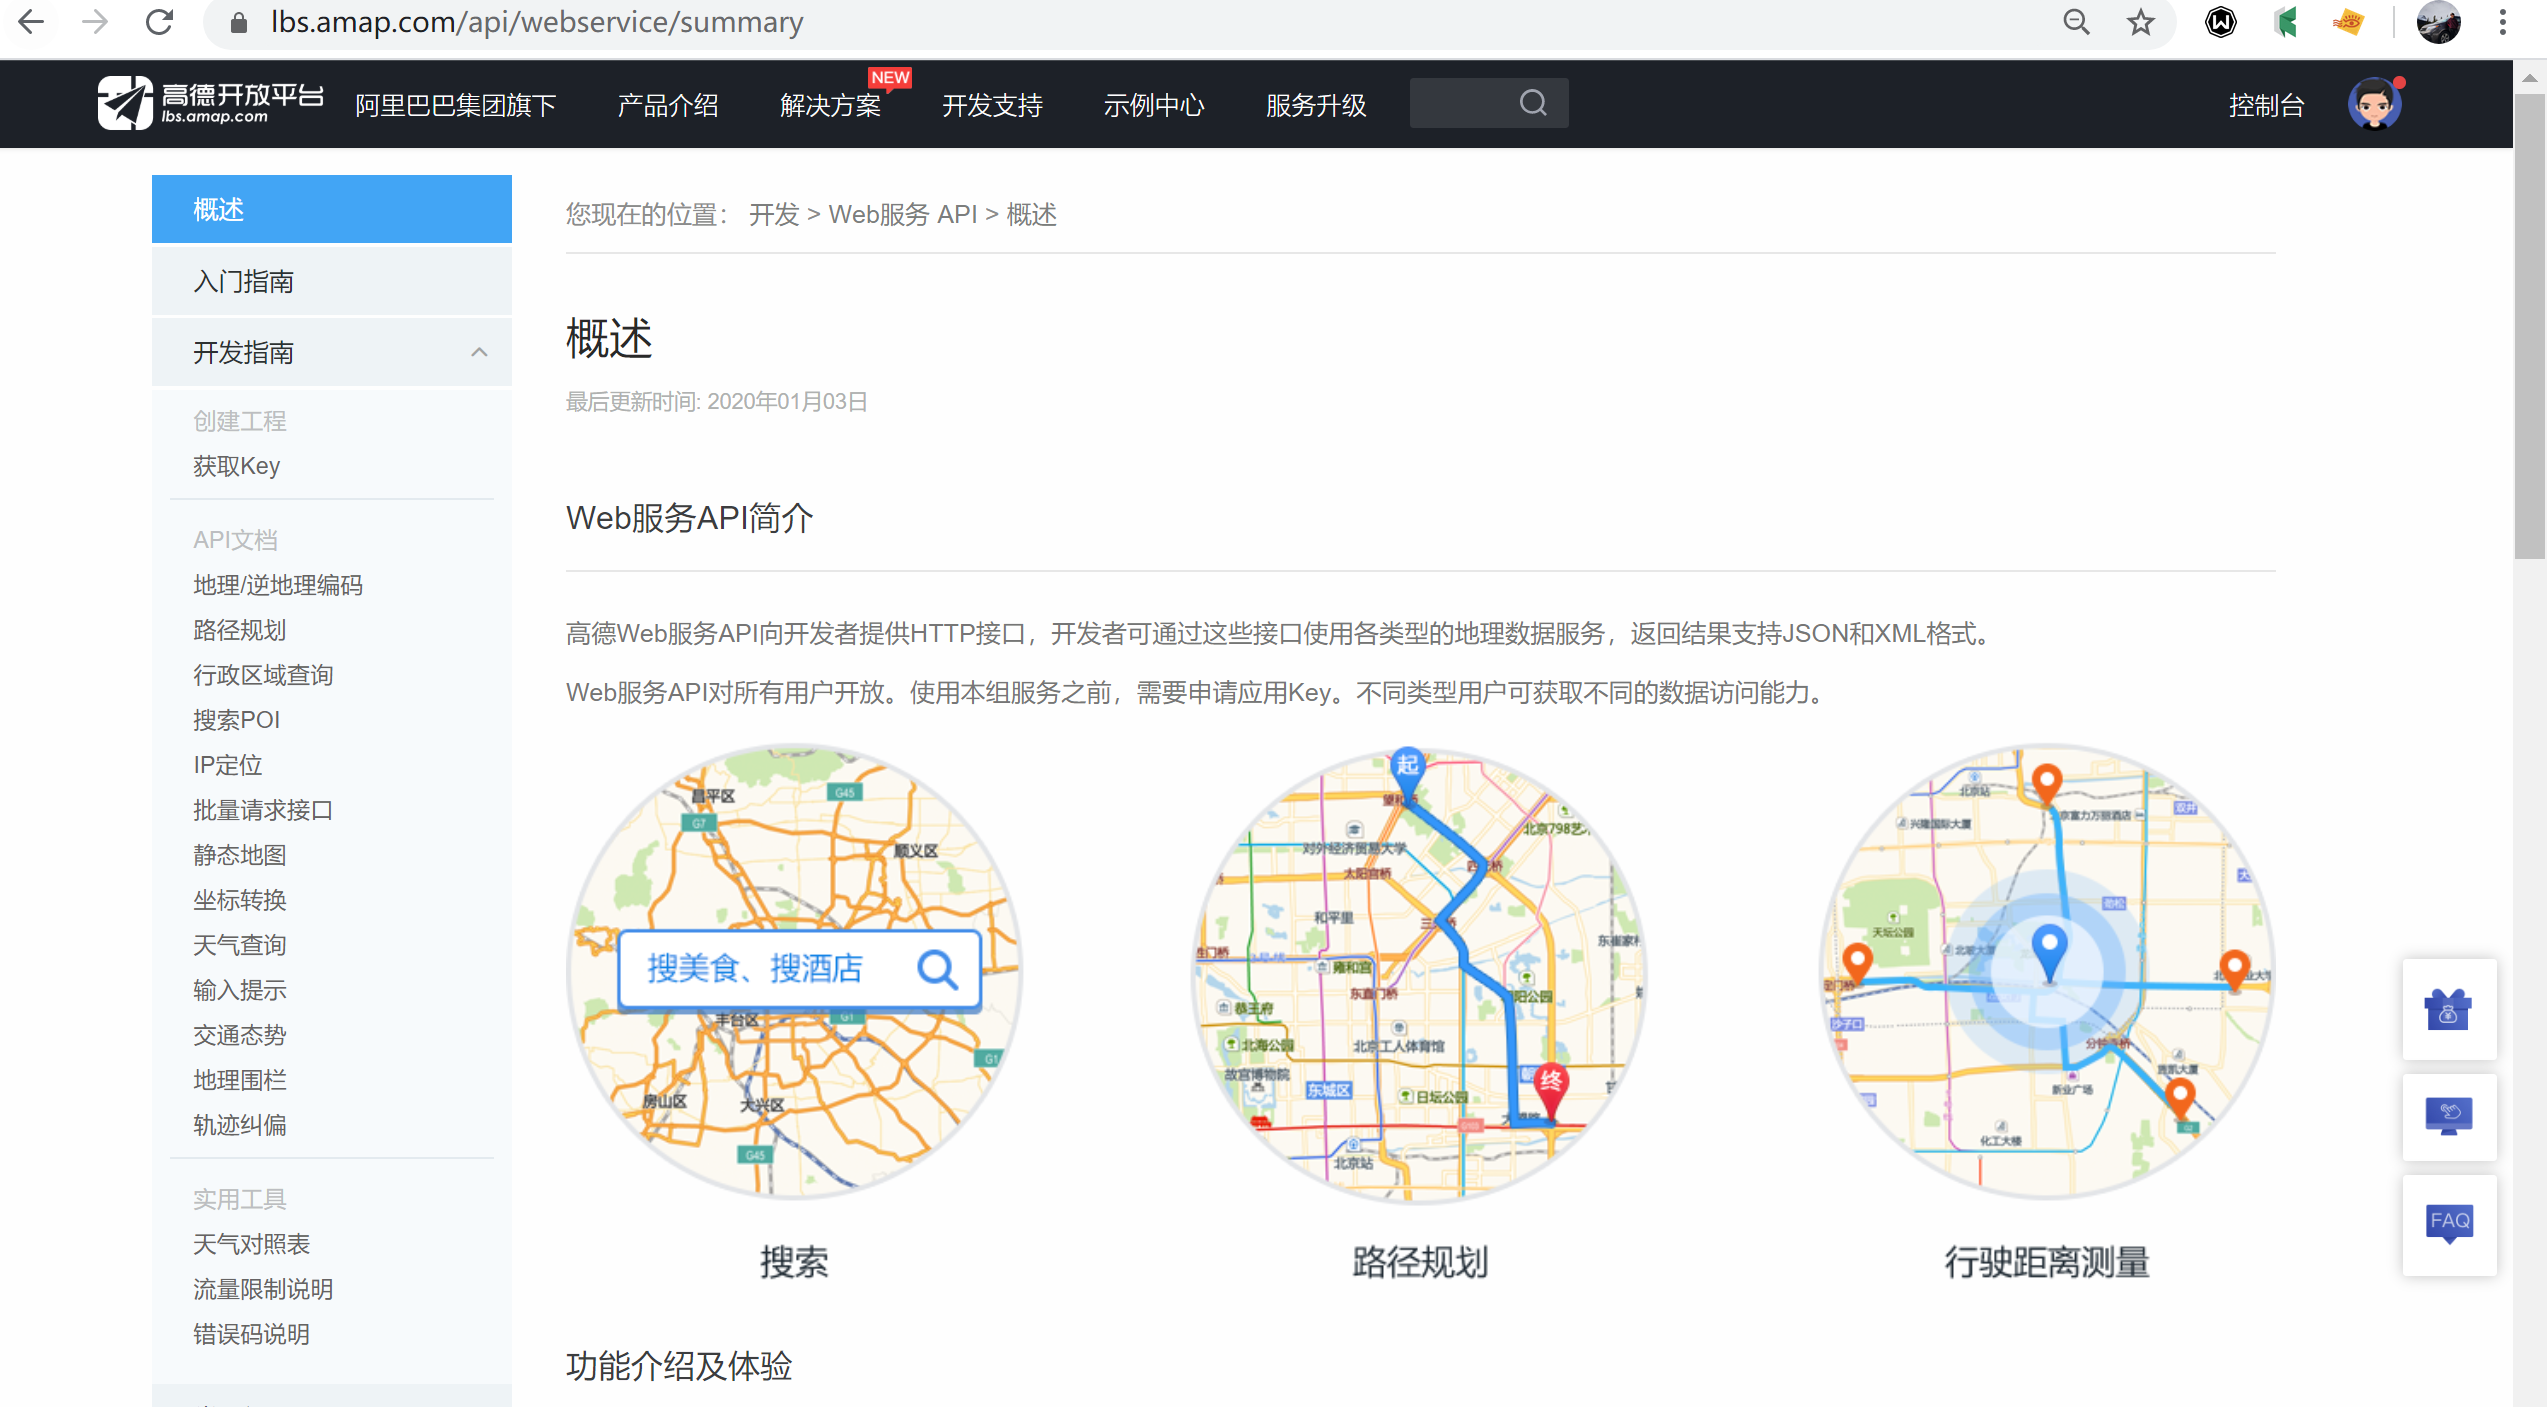Open 示例中心 navigation menu

coord(1154,105)
